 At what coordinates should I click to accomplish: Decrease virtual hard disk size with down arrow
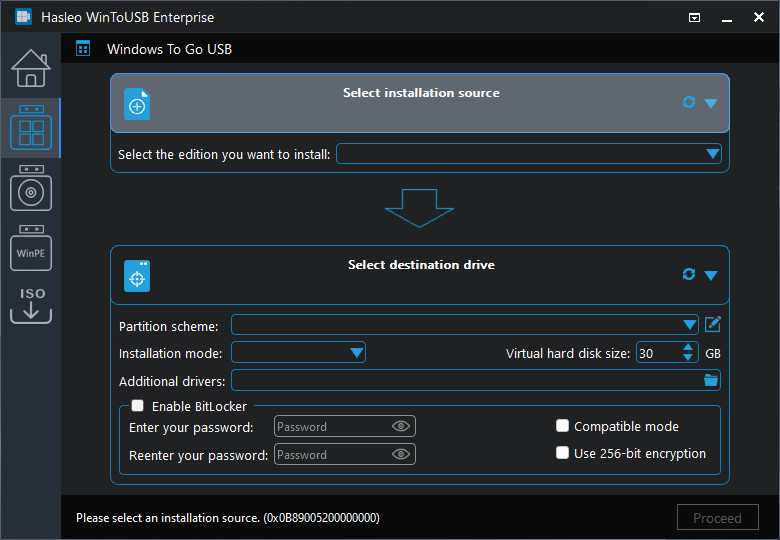(x=688, y=358)
